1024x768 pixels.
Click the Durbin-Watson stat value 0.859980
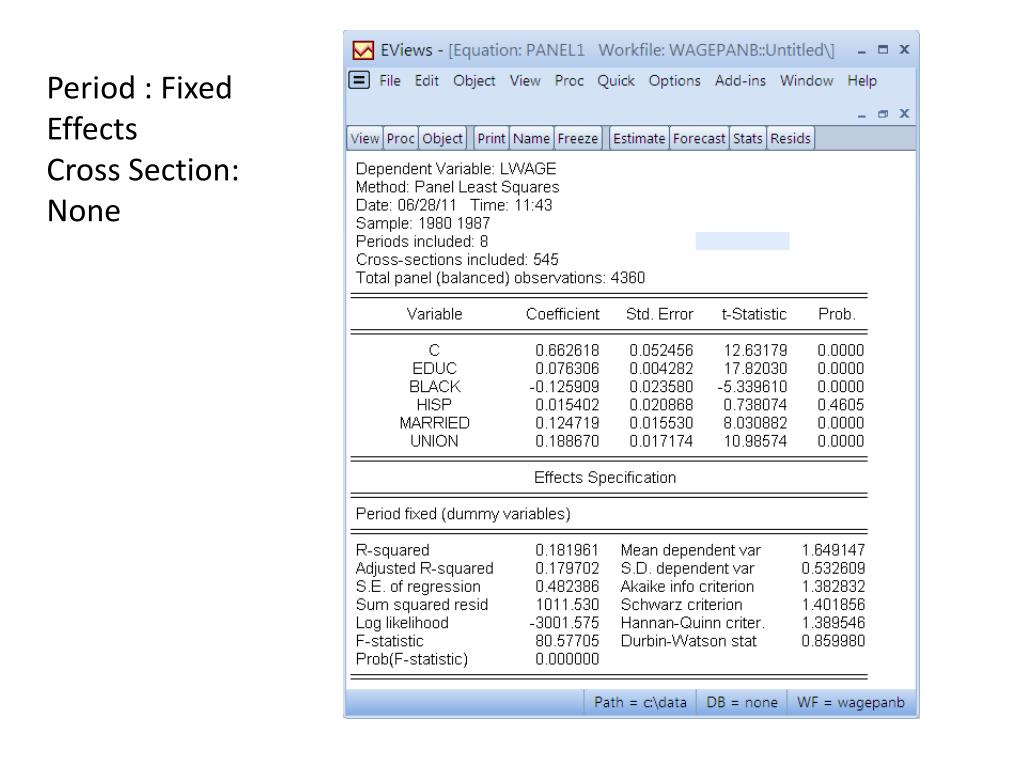(833, 641)
